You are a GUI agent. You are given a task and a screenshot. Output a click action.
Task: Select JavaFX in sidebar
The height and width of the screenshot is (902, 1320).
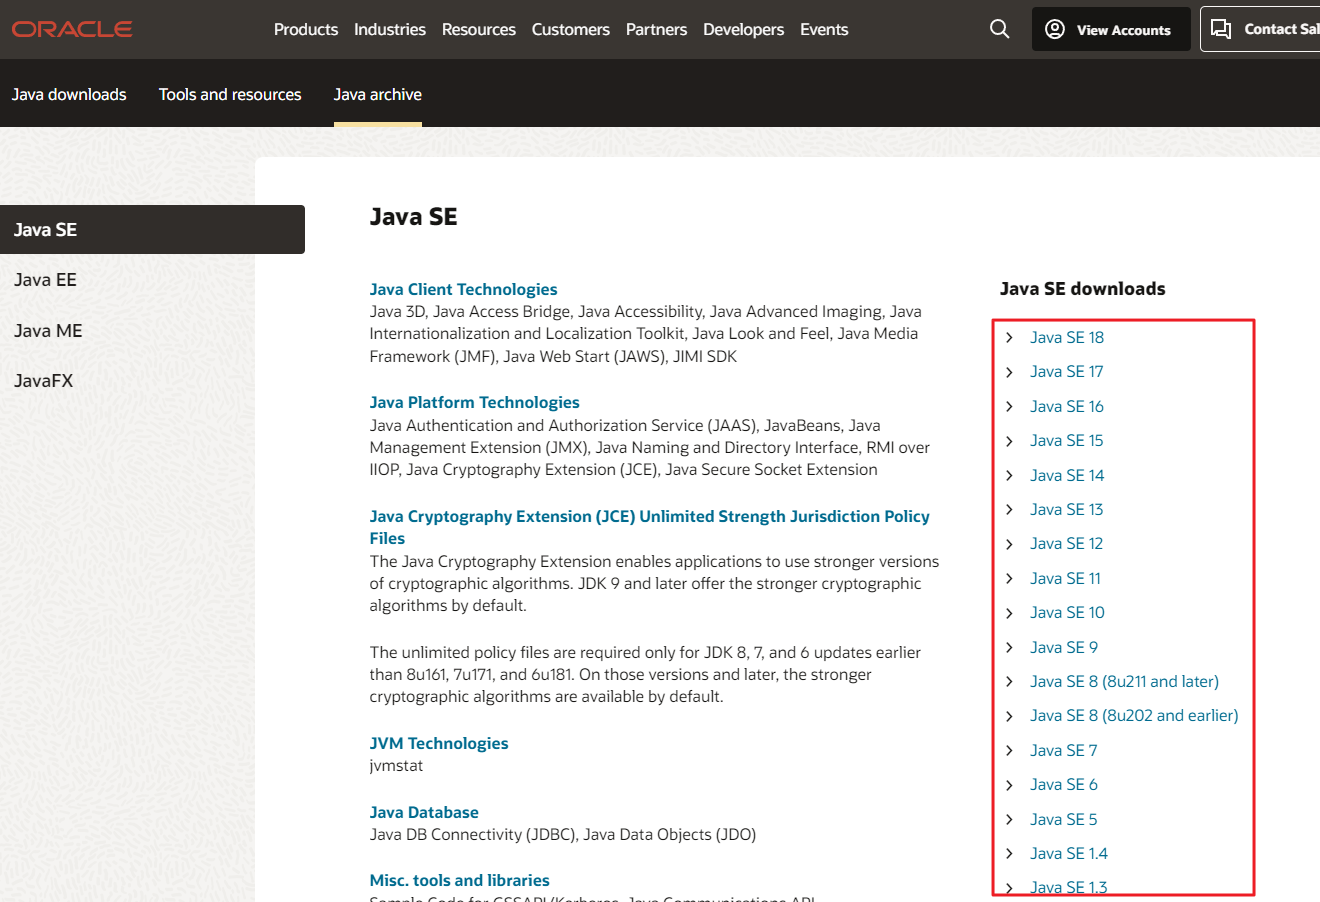pyautogui.click(x=44, y=381)
